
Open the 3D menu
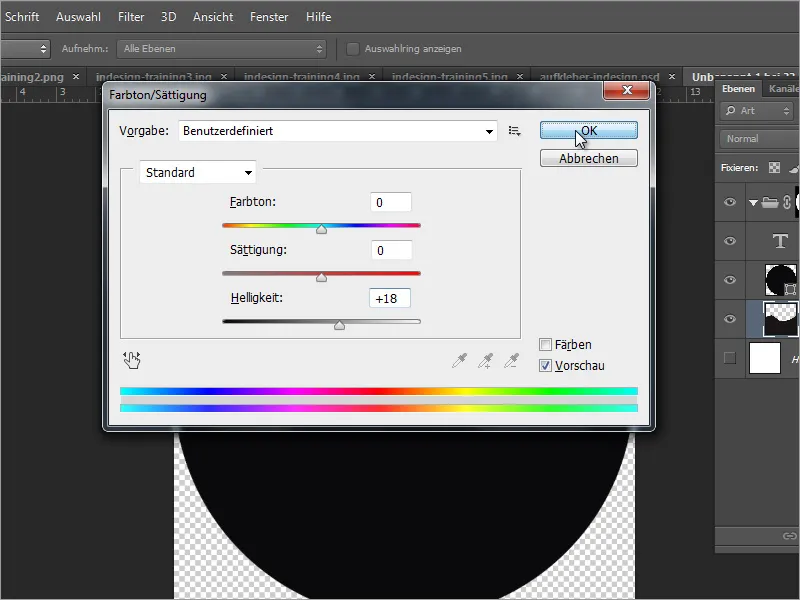tap(168, 17)
